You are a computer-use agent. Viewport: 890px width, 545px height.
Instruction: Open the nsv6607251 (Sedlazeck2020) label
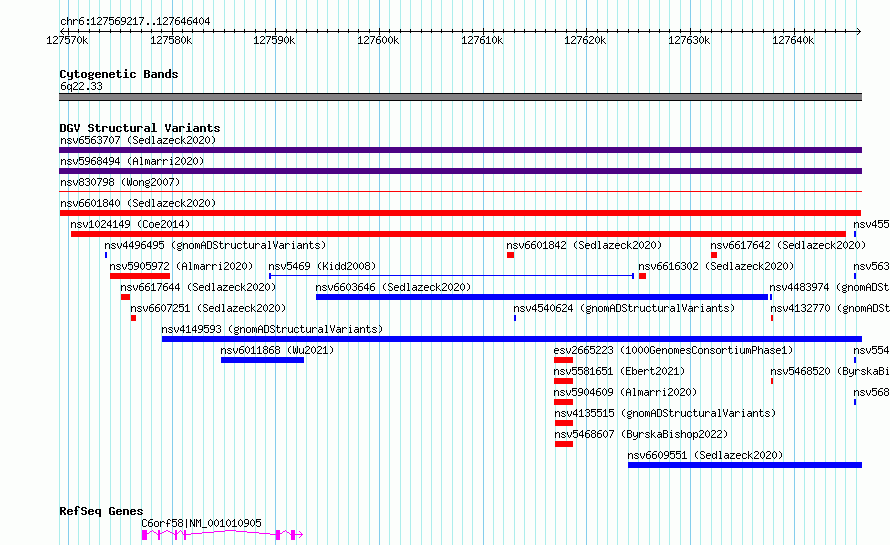click(x=208, y=308)
